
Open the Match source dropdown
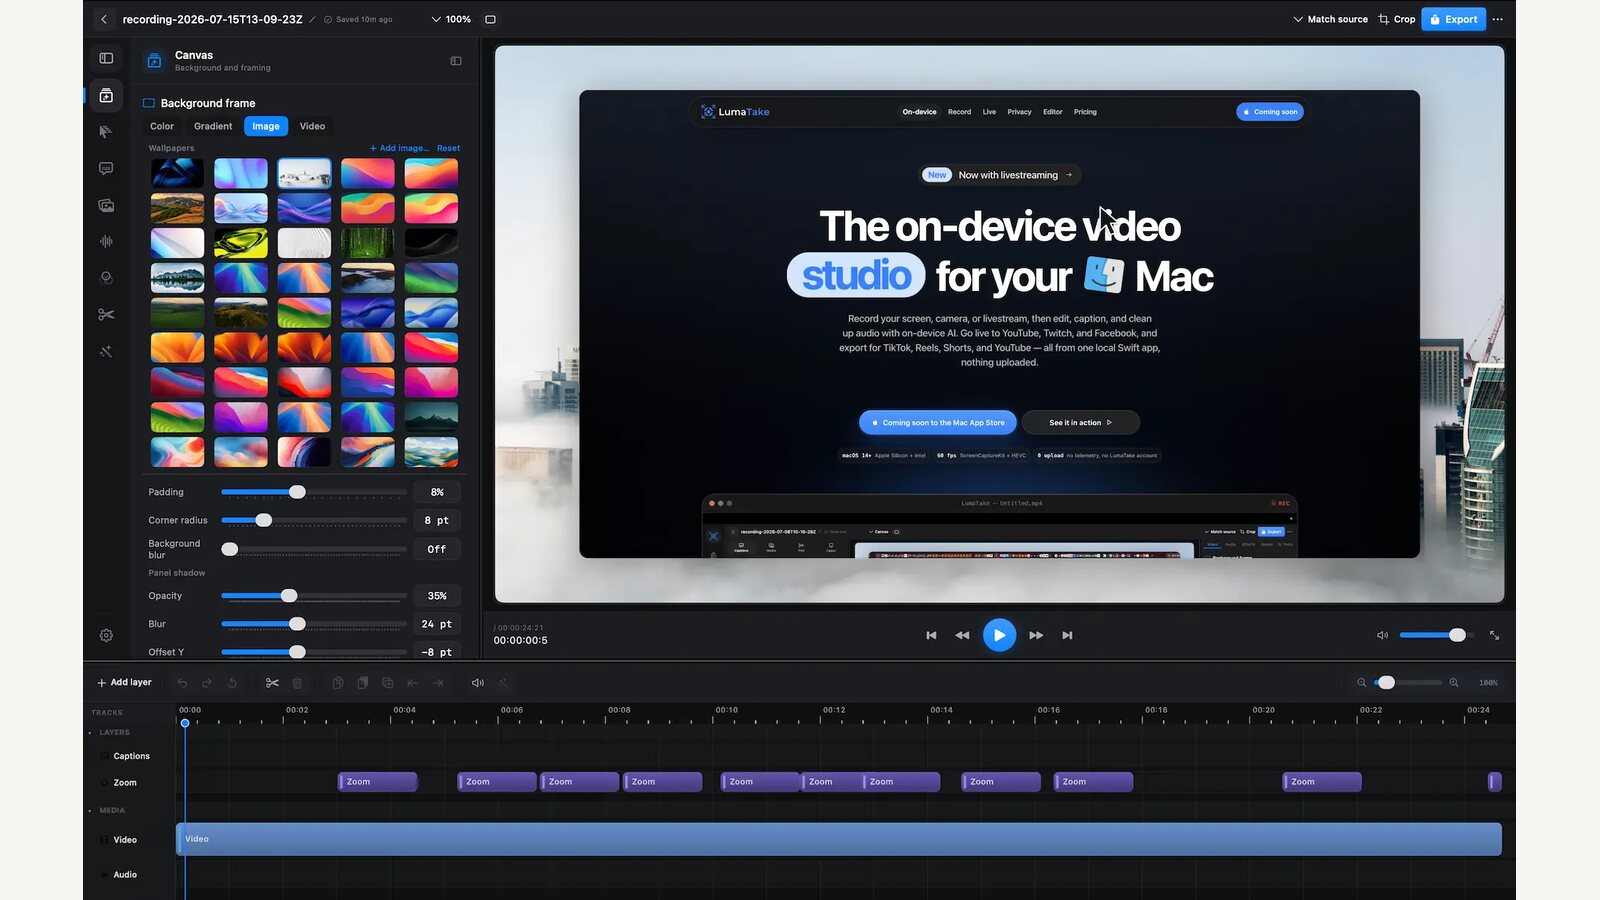(1330, 19)
